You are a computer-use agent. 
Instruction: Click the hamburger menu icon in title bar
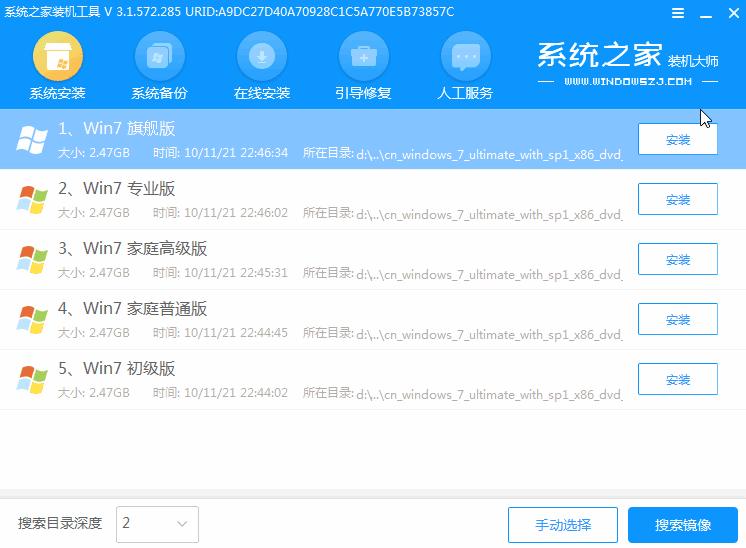(678, 13)
